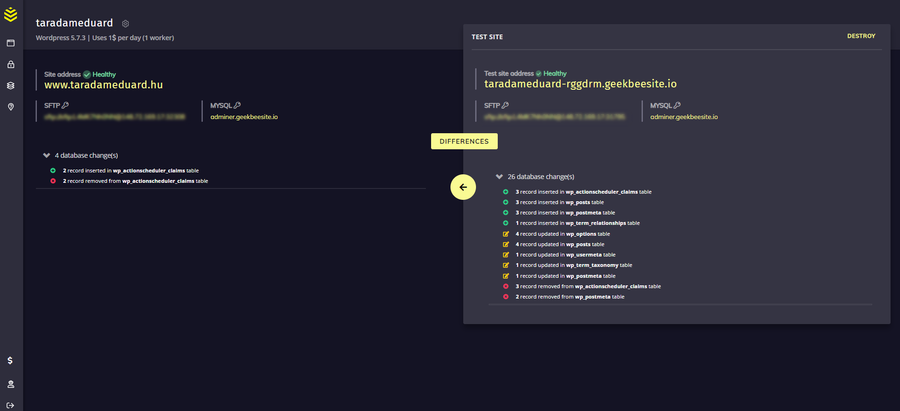Collapse the 4 database change(s) section
Screen dimensions: 900x411
click(47, 156)
